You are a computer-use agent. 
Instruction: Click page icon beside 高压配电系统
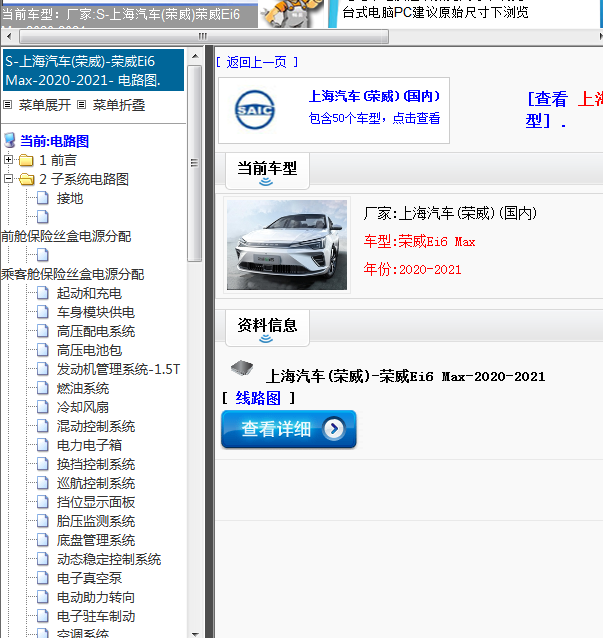coord(43,331)
